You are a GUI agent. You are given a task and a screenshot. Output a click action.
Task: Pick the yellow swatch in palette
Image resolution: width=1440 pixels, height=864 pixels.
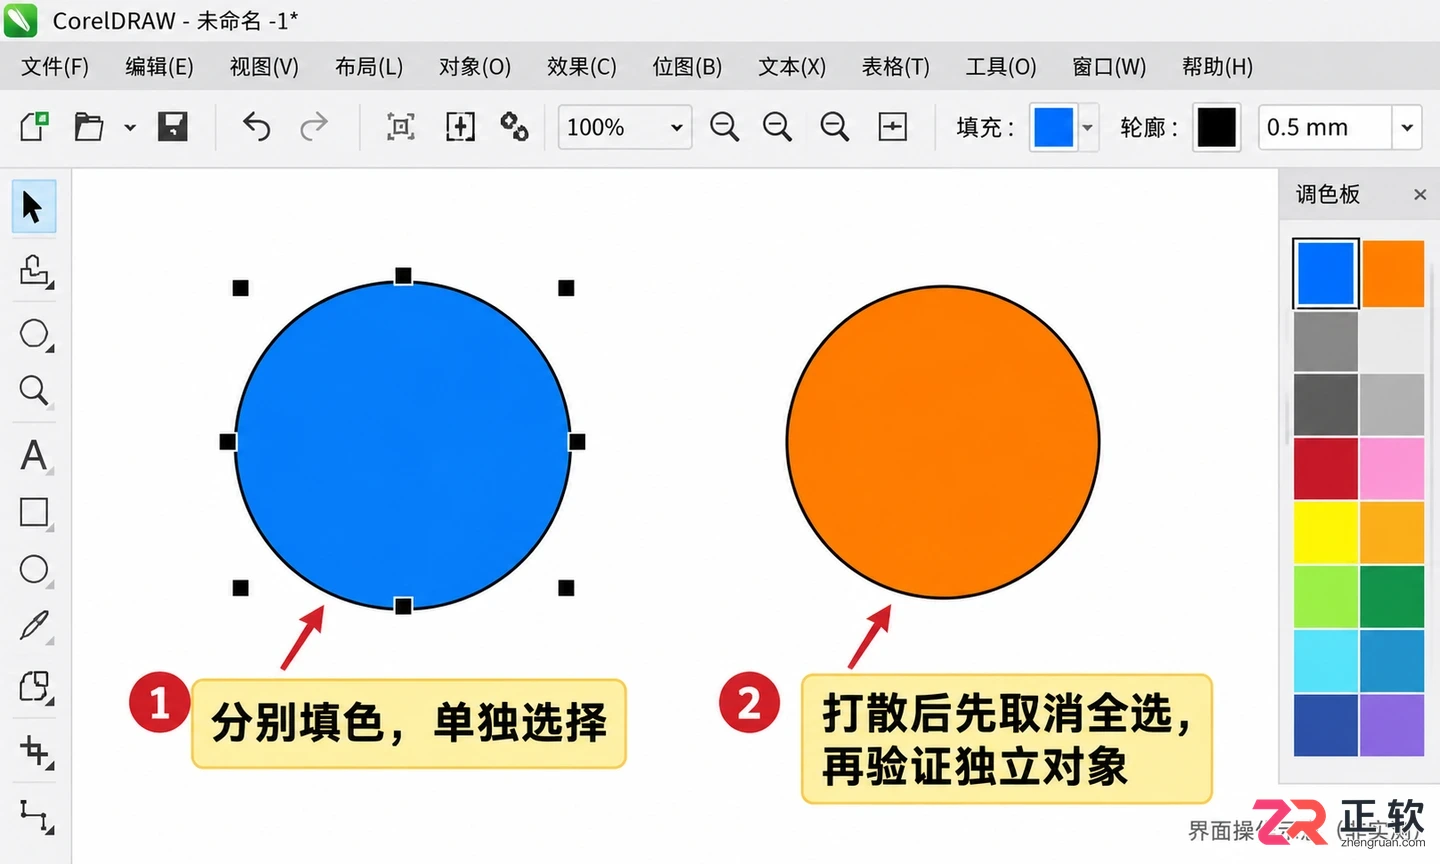pyautogui.click(x=1326, y=532)
